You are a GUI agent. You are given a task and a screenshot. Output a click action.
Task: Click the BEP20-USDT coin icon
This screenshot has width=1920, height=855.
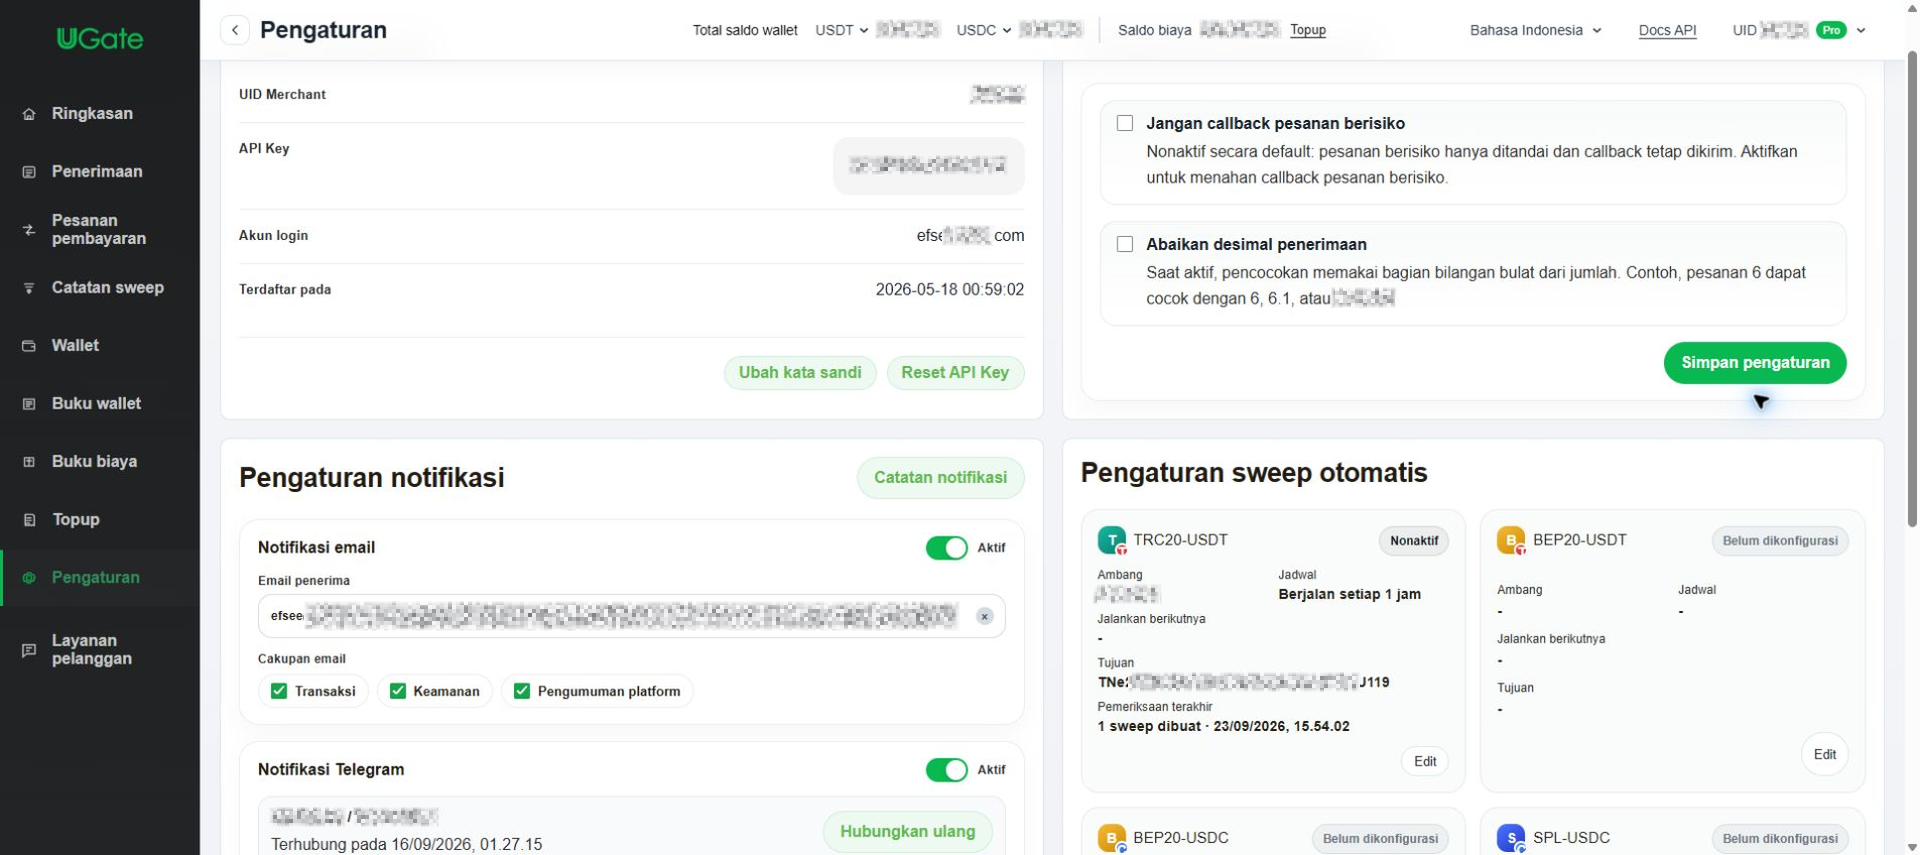click(x=1511, y=541)
